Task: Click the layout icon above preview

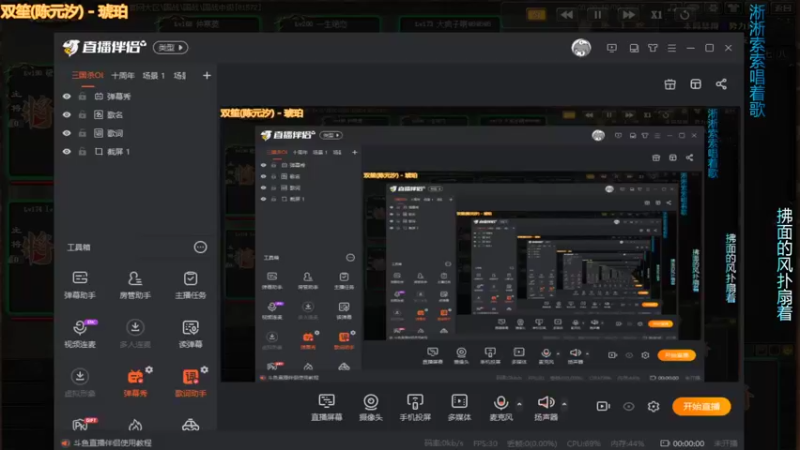Action: (695, 84)
